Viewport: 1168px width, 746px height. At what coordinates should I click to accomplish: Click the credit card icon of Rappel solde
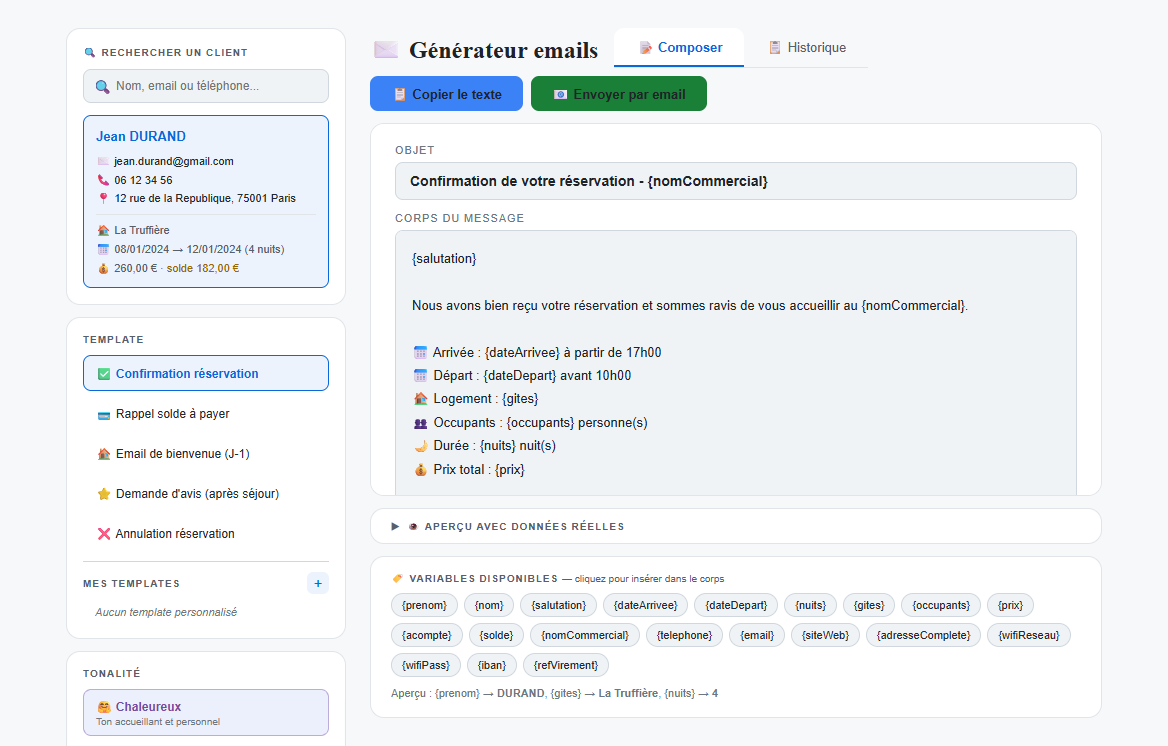tap(104, 414)
